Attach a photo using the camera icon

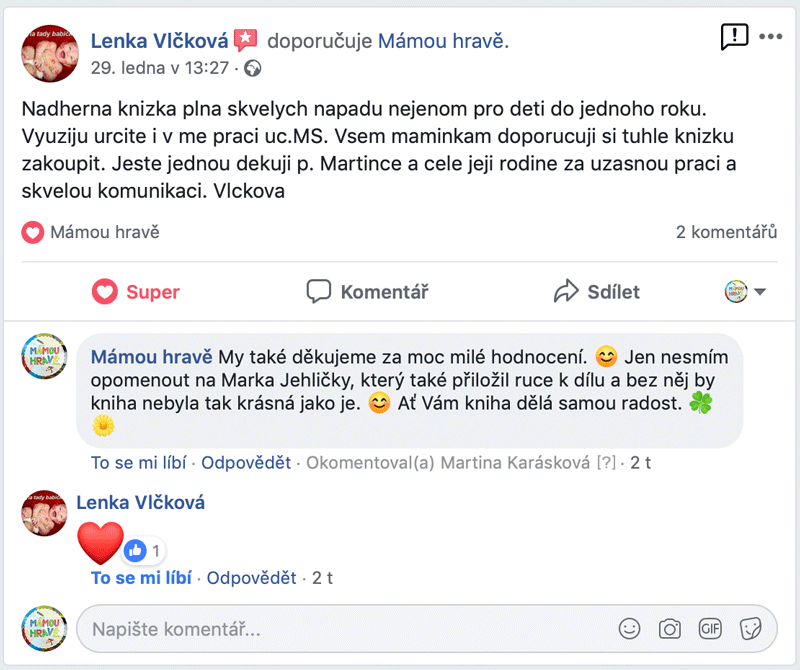tap(669, 629)
